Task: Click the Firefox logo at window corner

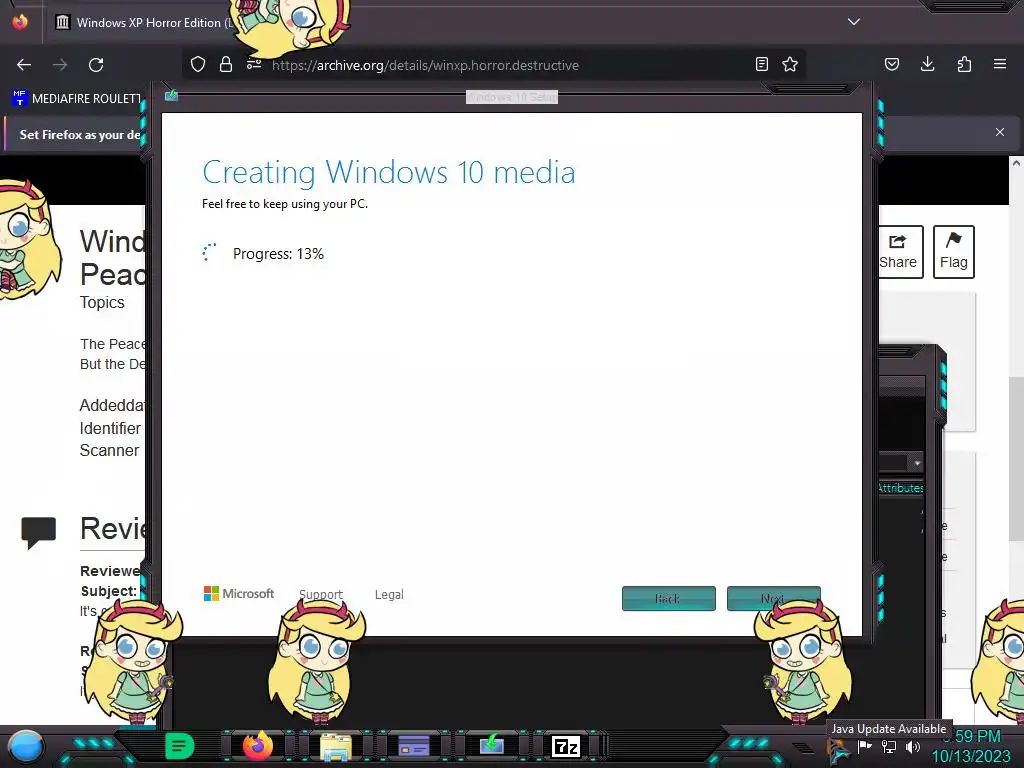Action: [20, 22]
